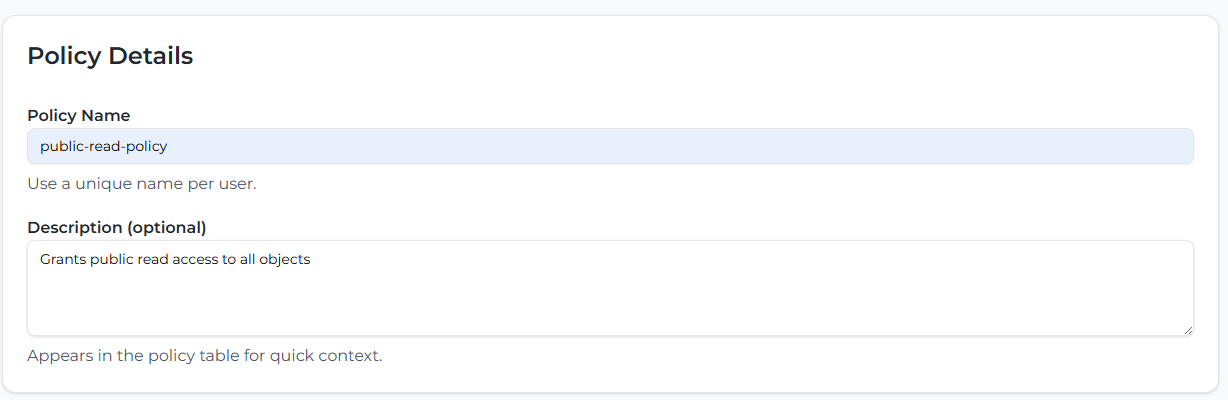Click the word "optional" in the Description label

click(x=170, y=227)
